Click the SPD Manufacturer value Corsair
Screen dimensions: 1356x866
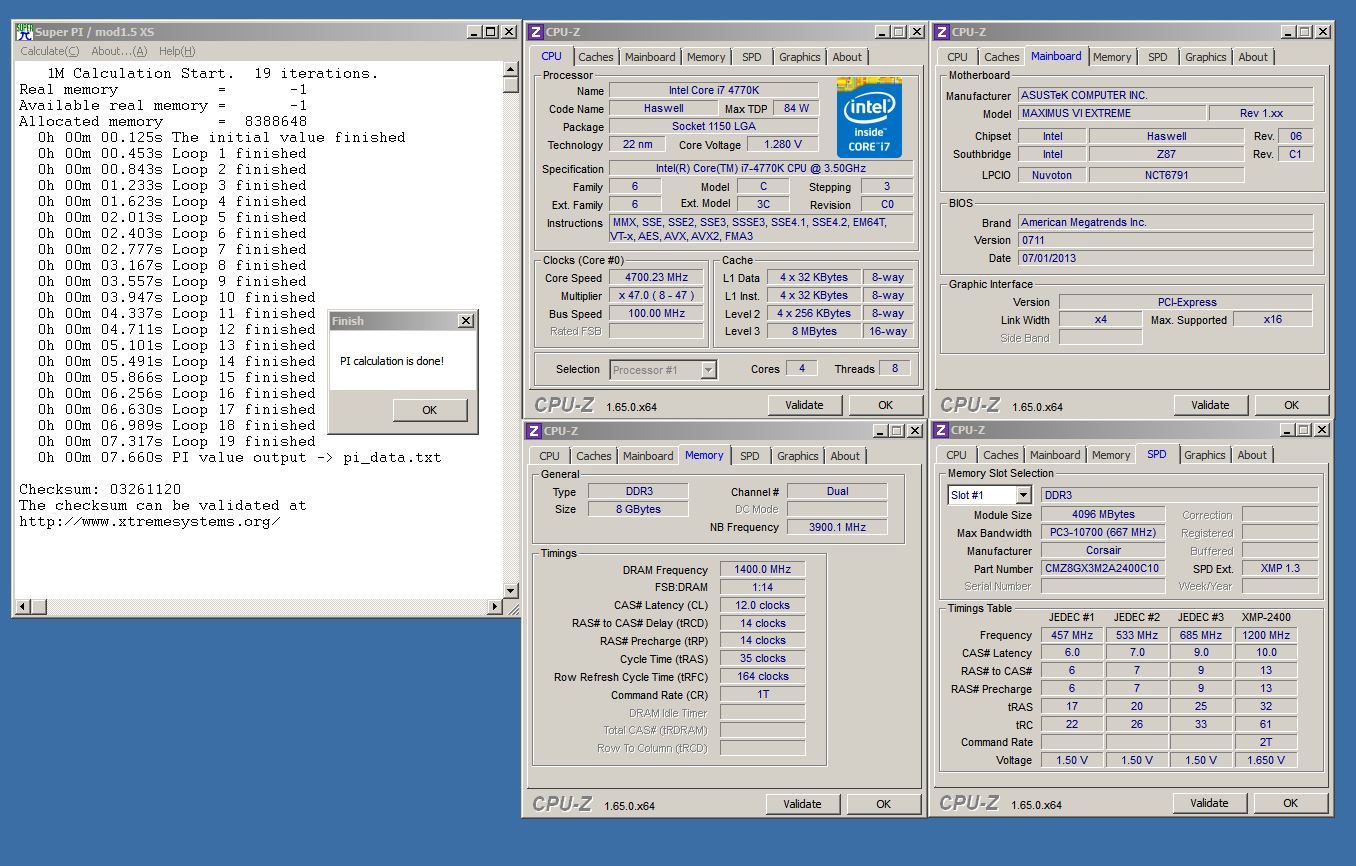click(1102, 551)
